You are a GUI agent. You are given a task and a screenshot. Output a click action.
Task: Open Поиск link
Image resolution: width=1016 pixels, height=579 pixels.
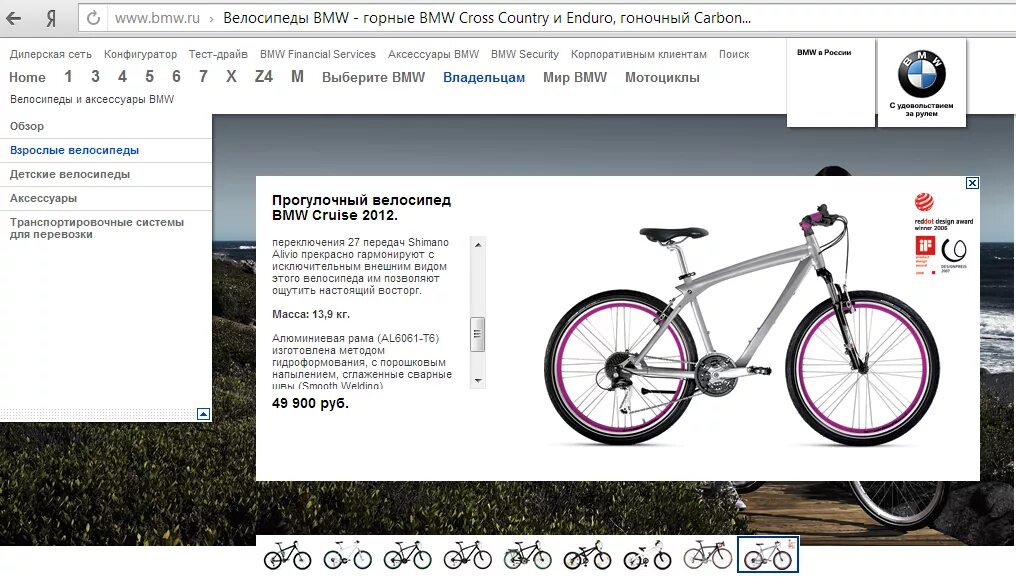734,54
